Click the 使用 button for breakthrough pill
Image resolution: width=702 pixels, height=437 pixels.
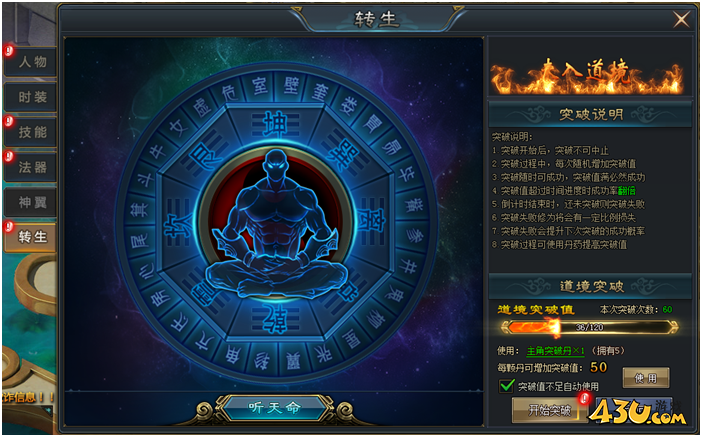[646, 378]
